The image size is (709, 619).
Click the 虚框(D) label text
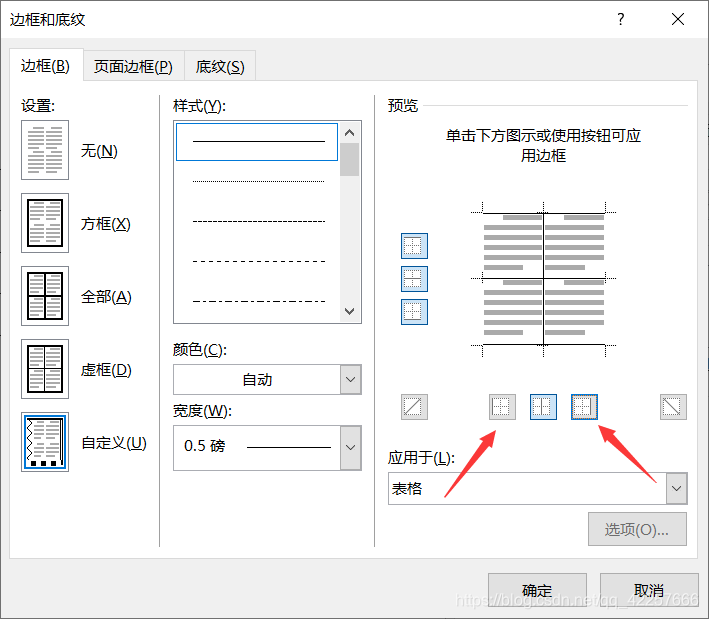click(x=106, y=370)
